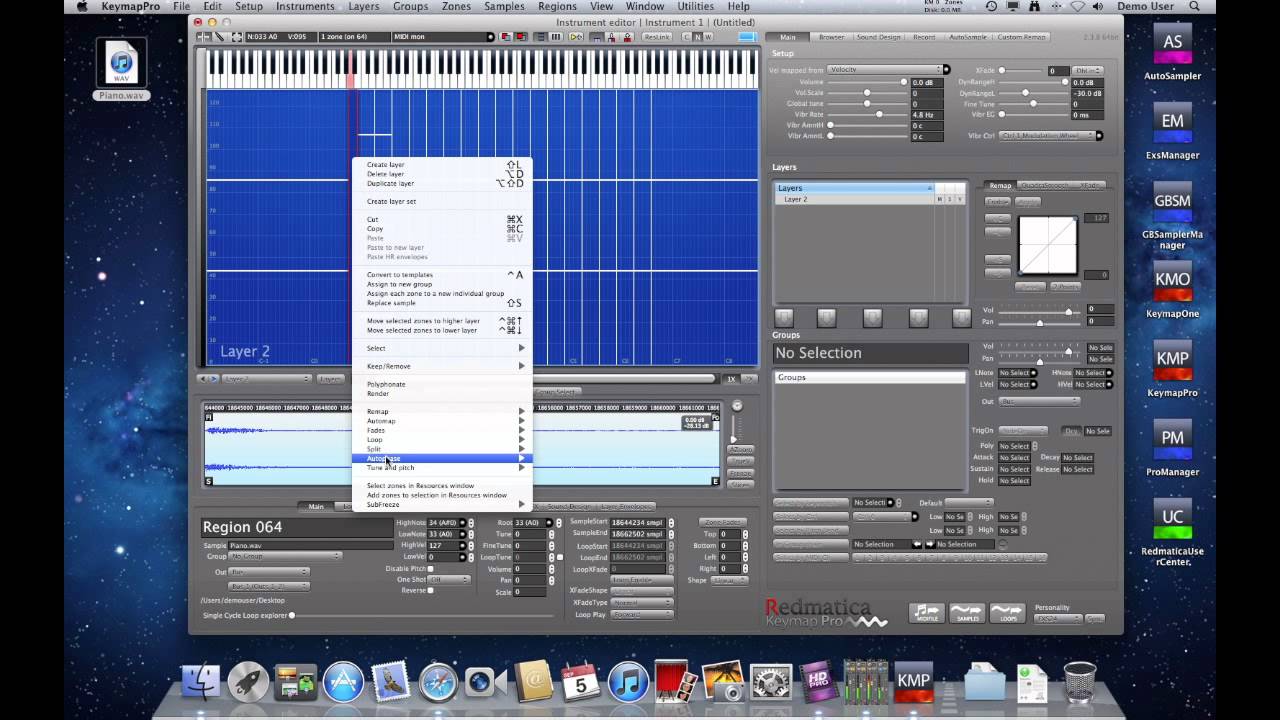
Task: Choose Duplicate layer from context menu
Action: tap(442, 183)
